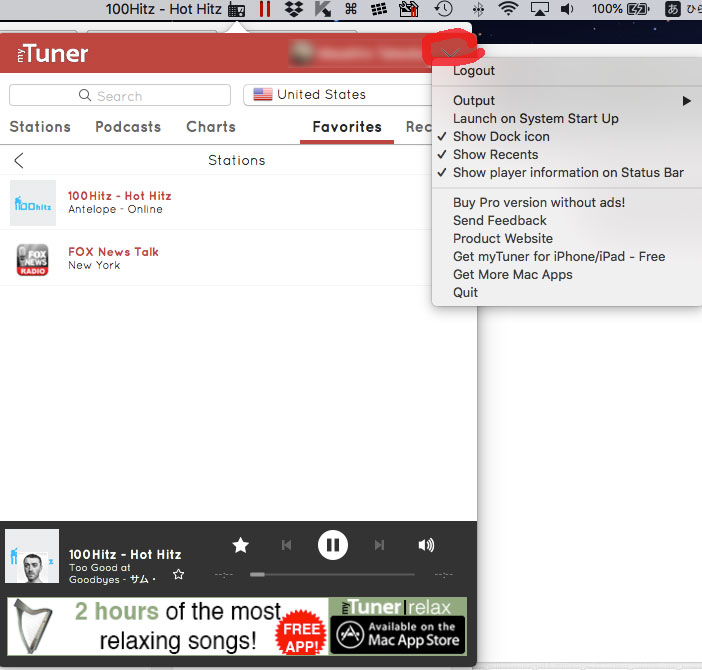This screenshot has width=702, height=670.
Task: Switch to the Podcasts tab
Action: coord(128,127)
